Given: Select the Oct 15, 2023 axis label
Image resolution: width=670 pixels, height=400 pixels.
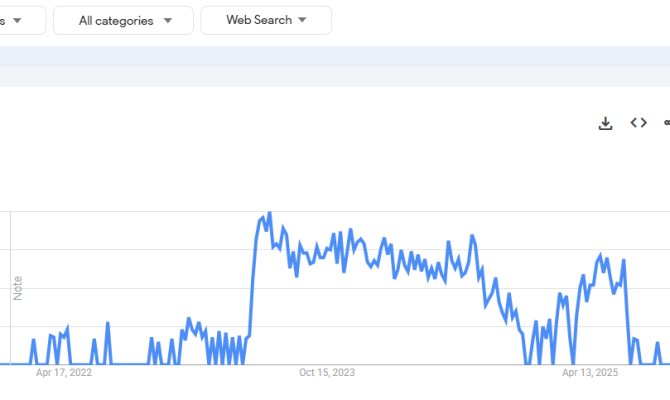Looking at the screenshot, I should point(327,373).
